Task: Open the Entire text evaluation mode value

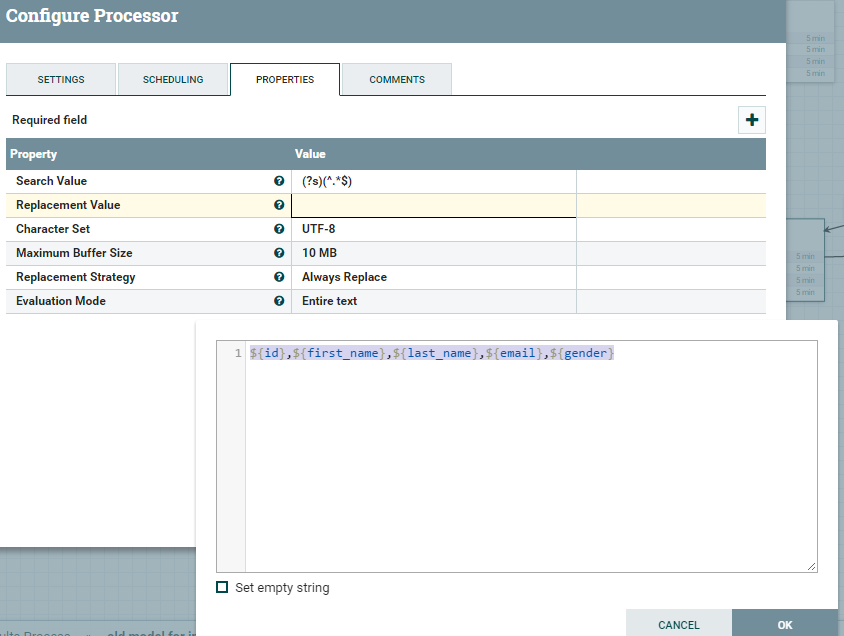Action: tap(434, 301)
